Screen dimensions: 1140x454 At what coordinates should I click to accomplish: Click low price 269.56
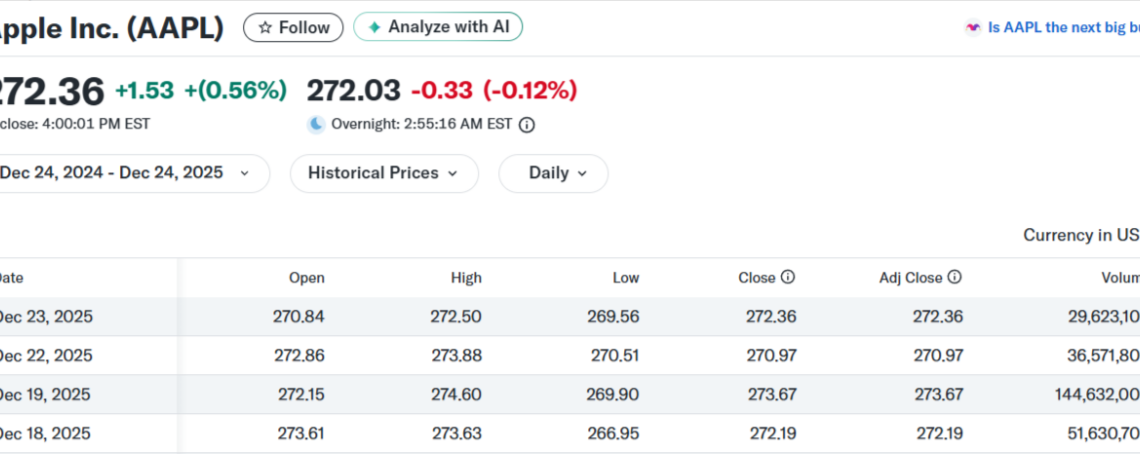[614, 316]
